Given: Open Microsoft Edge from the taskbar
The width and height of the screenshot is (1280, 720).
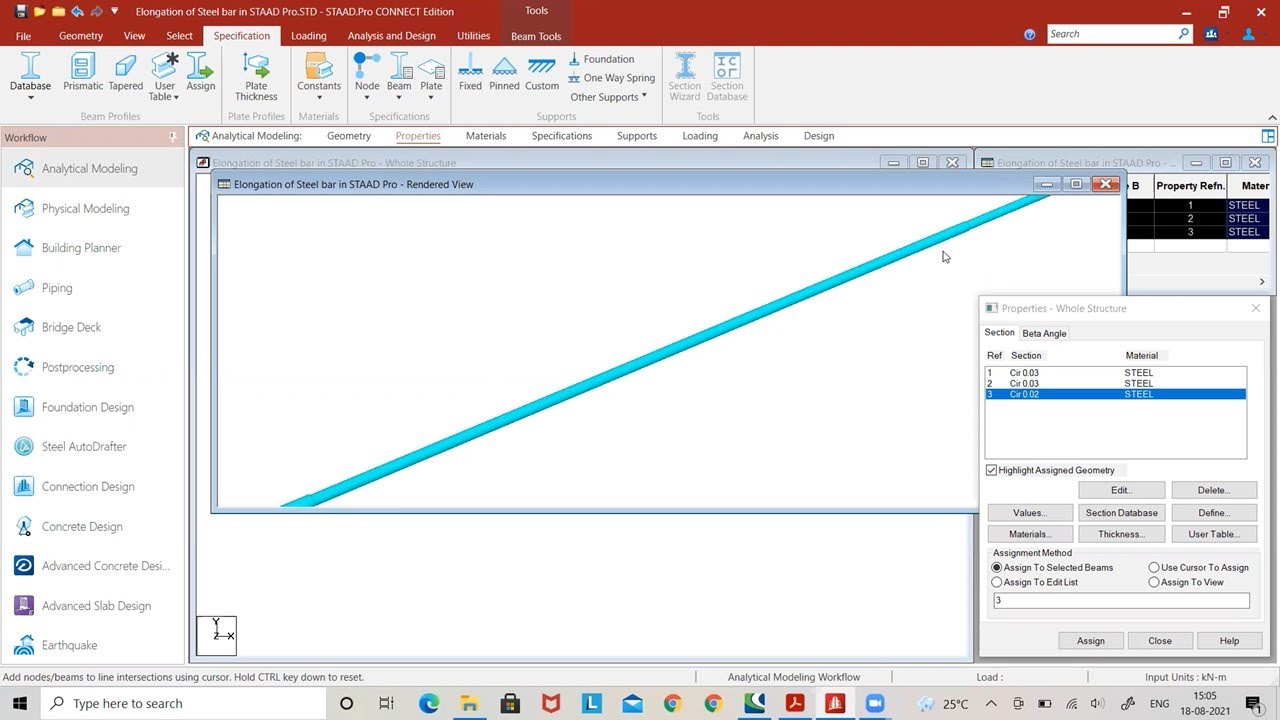Looking at the screenshot, I should pyautogui.click(x=429, y=703).
